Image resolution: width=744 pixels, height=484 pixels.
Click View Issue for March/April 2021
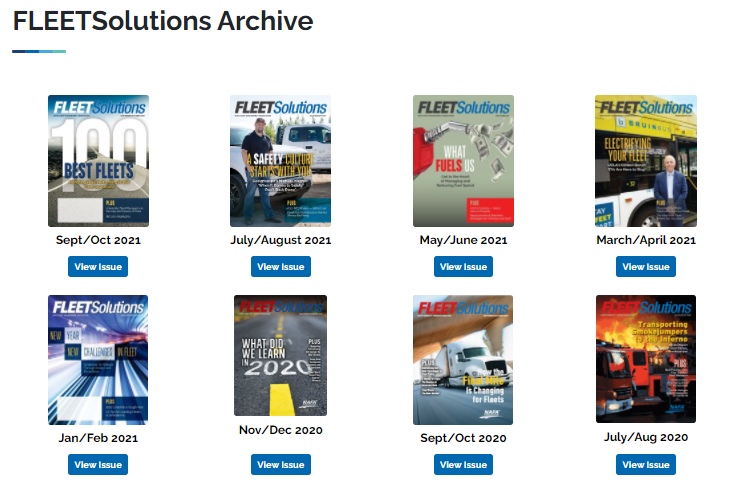pos(646,267)
